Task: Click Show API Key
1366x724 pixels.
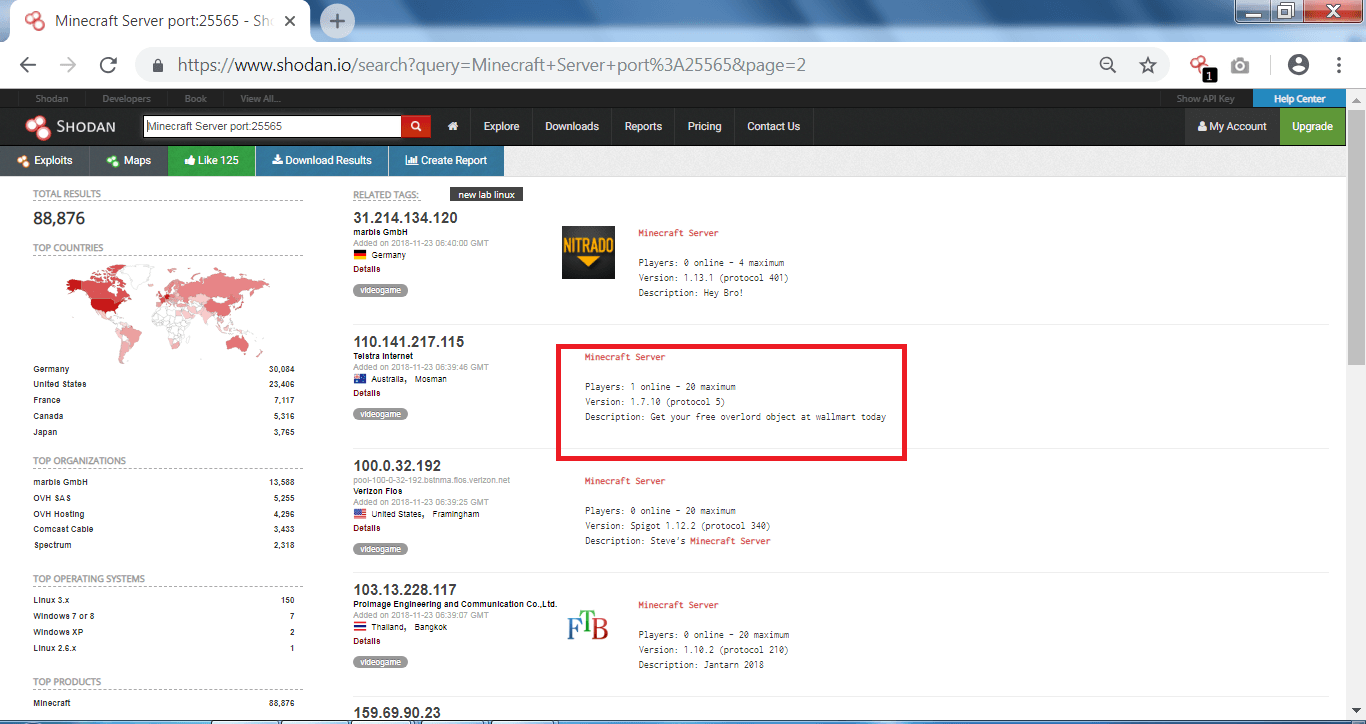Action: click(x=1205, y=99)
